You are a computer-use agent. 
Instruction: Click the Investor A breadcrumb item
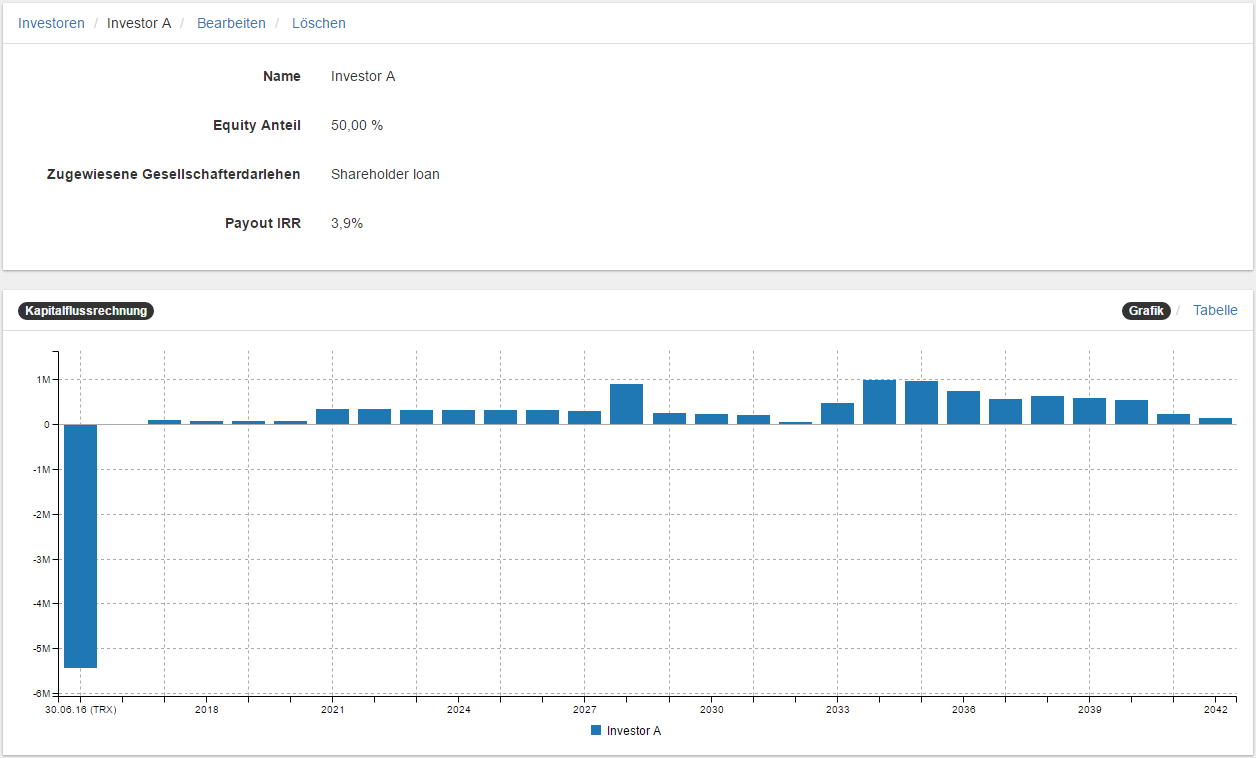click(139, 23)
